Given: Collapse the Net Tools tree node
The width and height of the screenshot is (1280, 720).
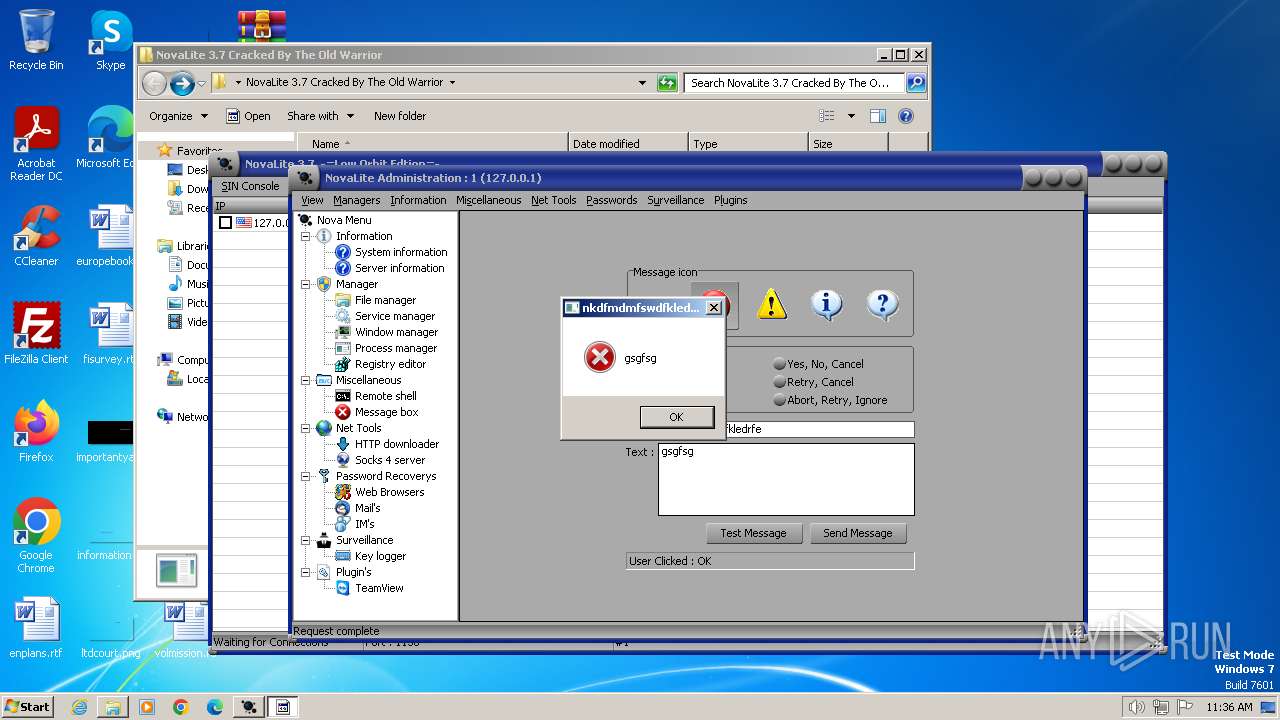Looking at the screenshot, I should [306, 428].
